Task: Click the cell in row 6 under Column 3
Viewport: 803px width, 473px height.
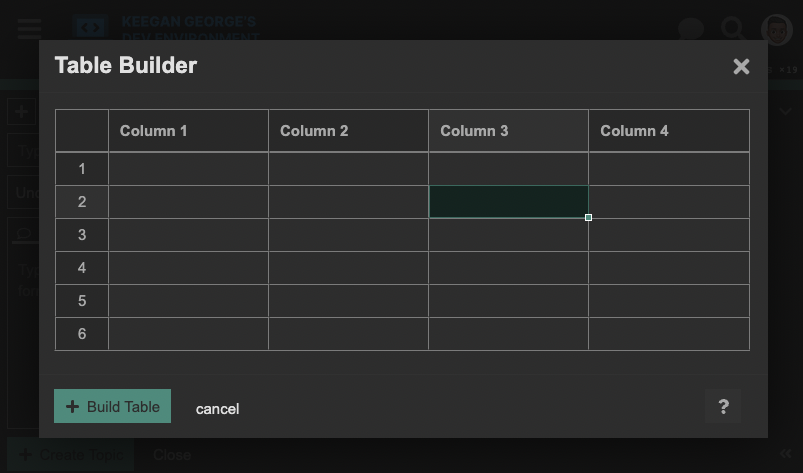Action: coord(509,334)
